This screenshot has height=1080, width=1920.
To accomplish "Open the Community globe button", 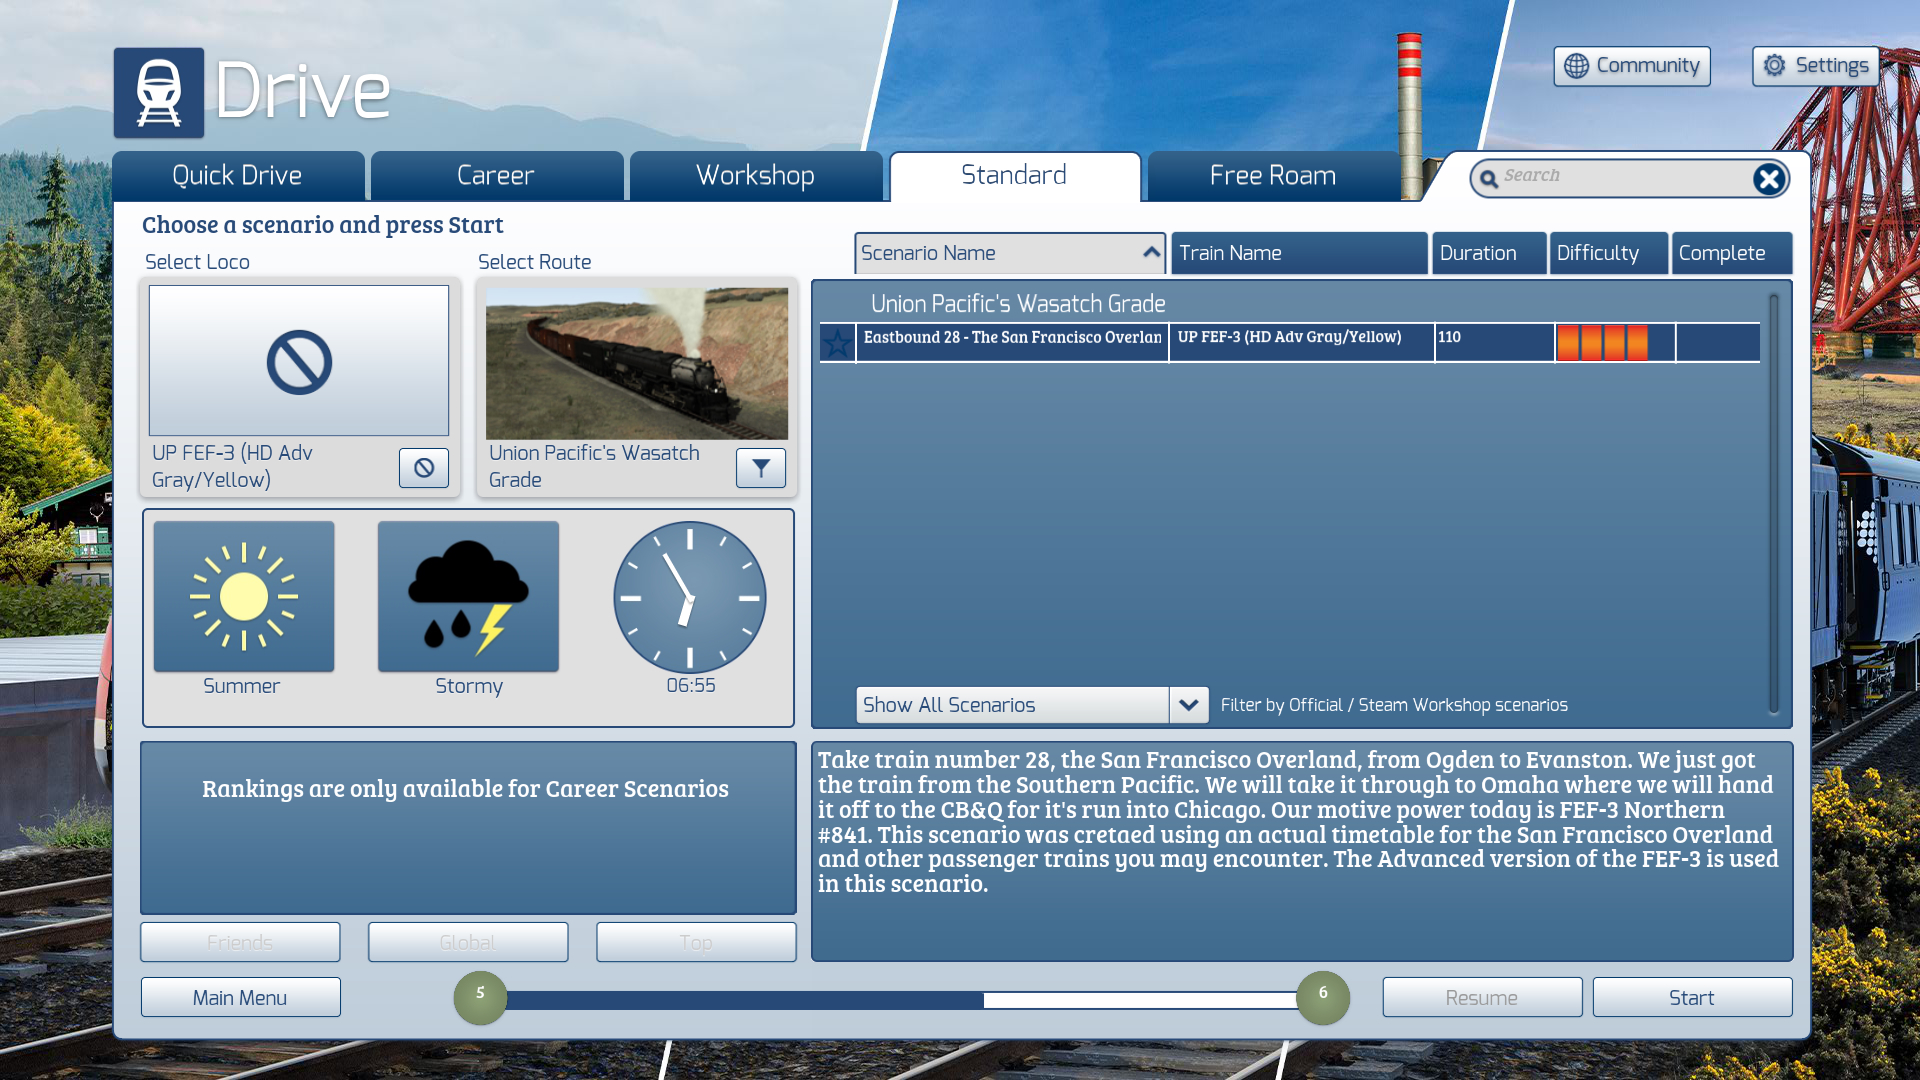I will click(1631, 66).
